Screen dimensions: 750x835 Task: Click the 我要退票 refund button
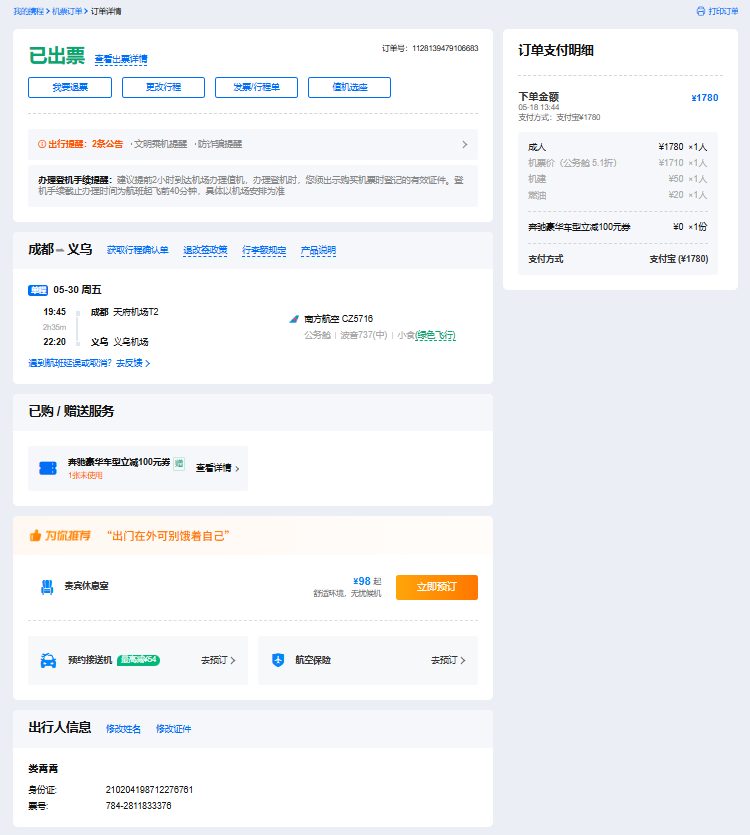[70, 87]
